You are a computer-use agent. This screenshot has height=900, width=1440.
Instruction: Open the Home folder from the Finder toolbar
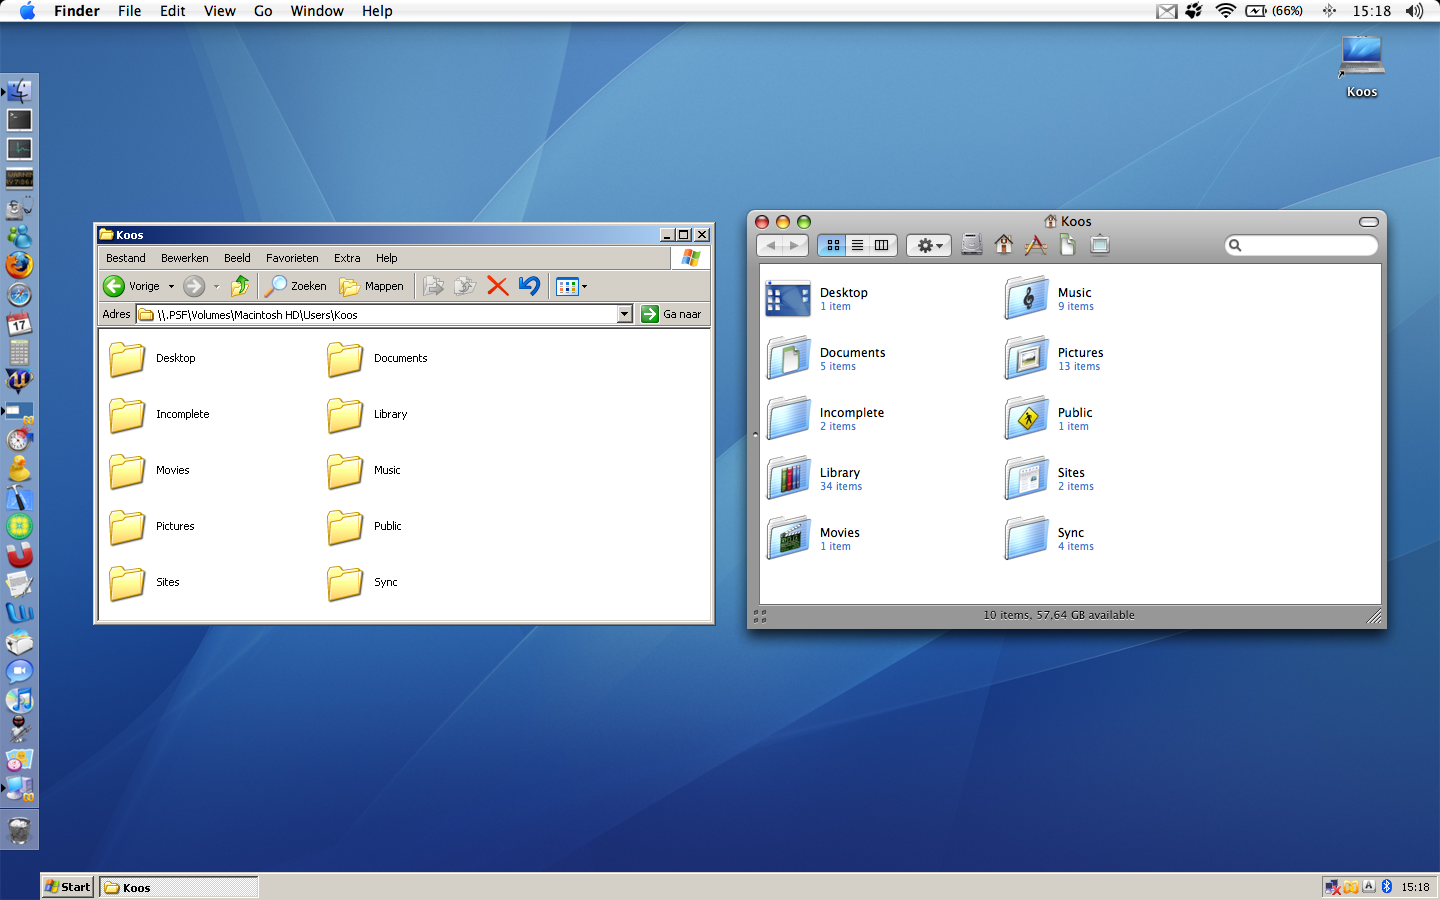pyautogui.click(x=1004, y=245)
